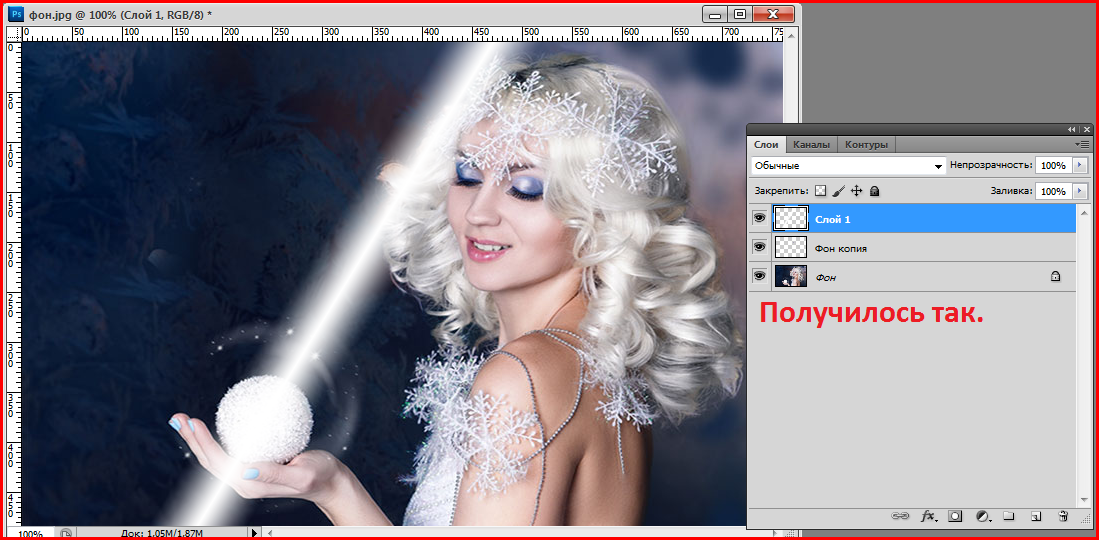Hide the Фон копия layer

tap(758, 248)
